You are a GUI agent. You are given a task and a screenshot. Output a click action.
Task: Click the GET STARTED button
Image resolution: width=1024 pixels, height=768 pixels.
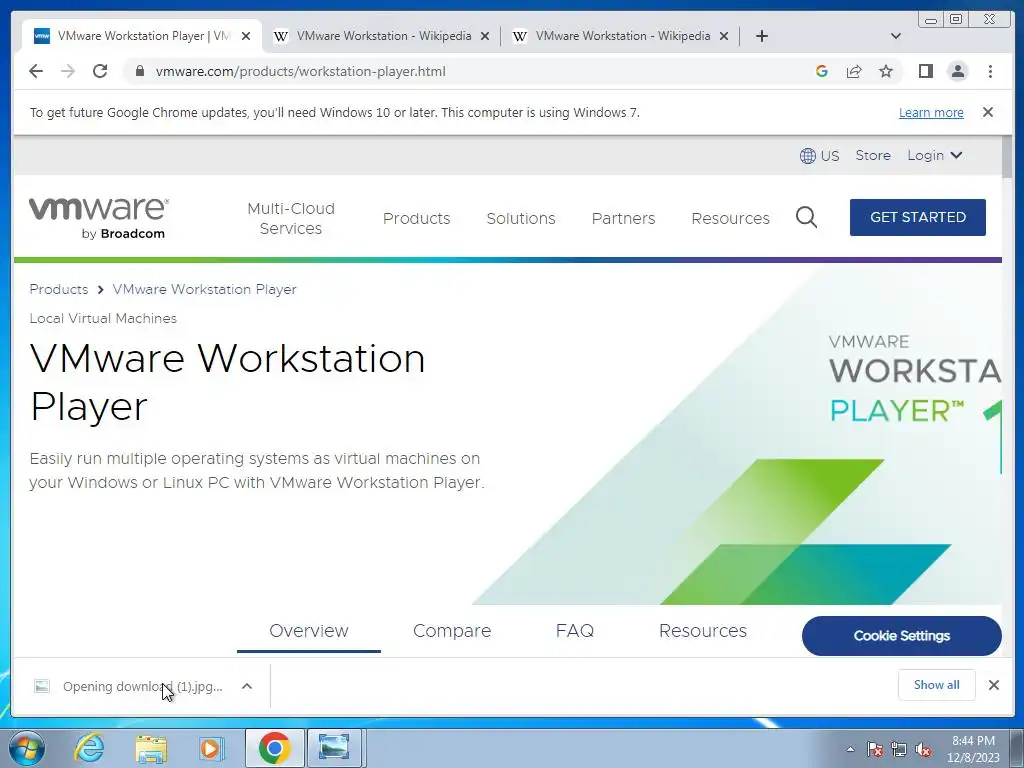pos(918,217)
